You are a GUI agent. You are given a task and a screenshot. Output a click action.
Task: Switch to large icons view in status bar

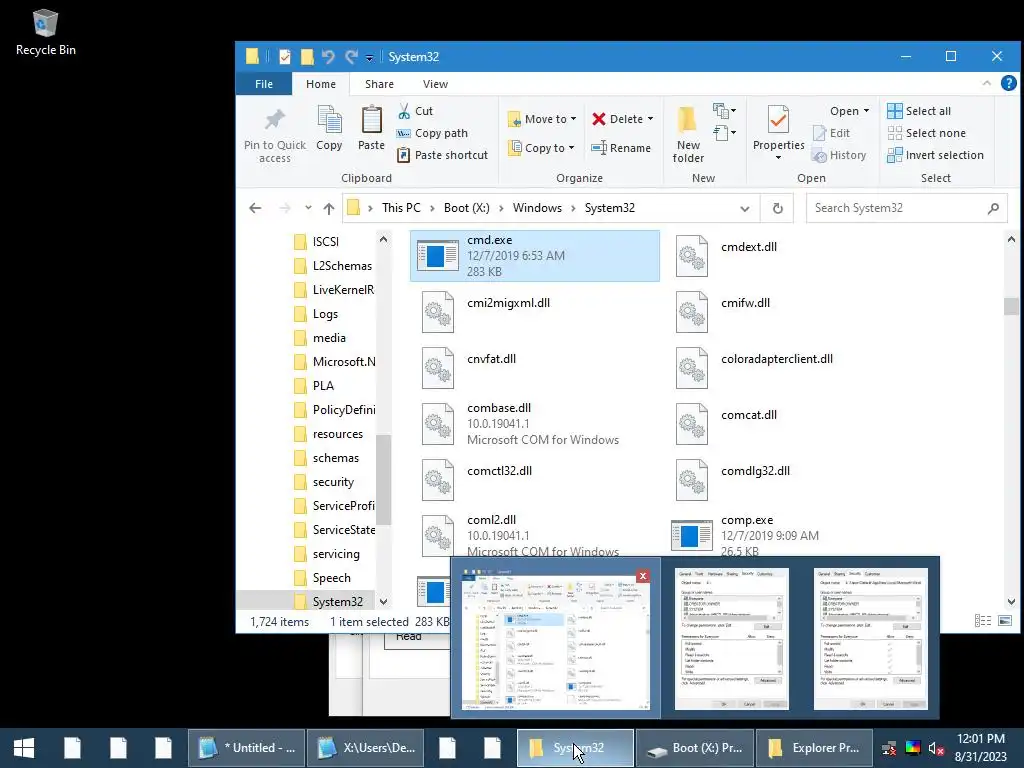pos(1004,621)
